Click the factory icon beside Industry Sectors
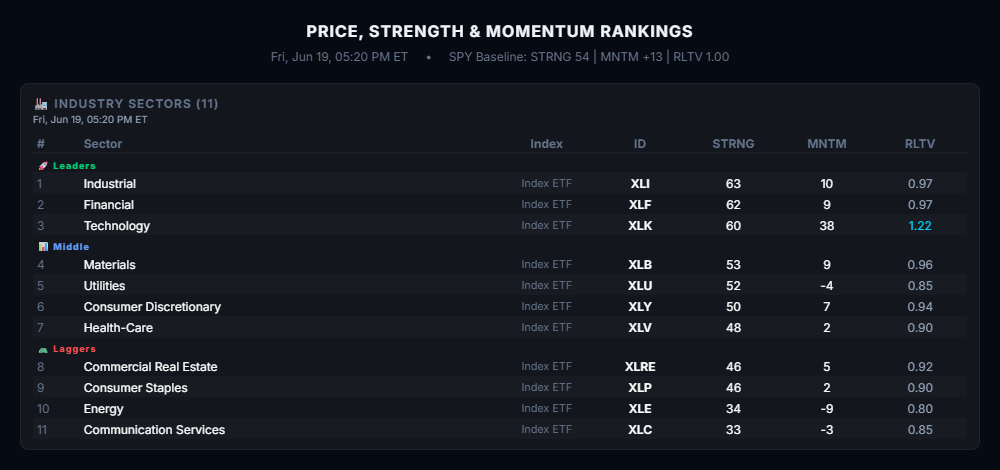 41,103
